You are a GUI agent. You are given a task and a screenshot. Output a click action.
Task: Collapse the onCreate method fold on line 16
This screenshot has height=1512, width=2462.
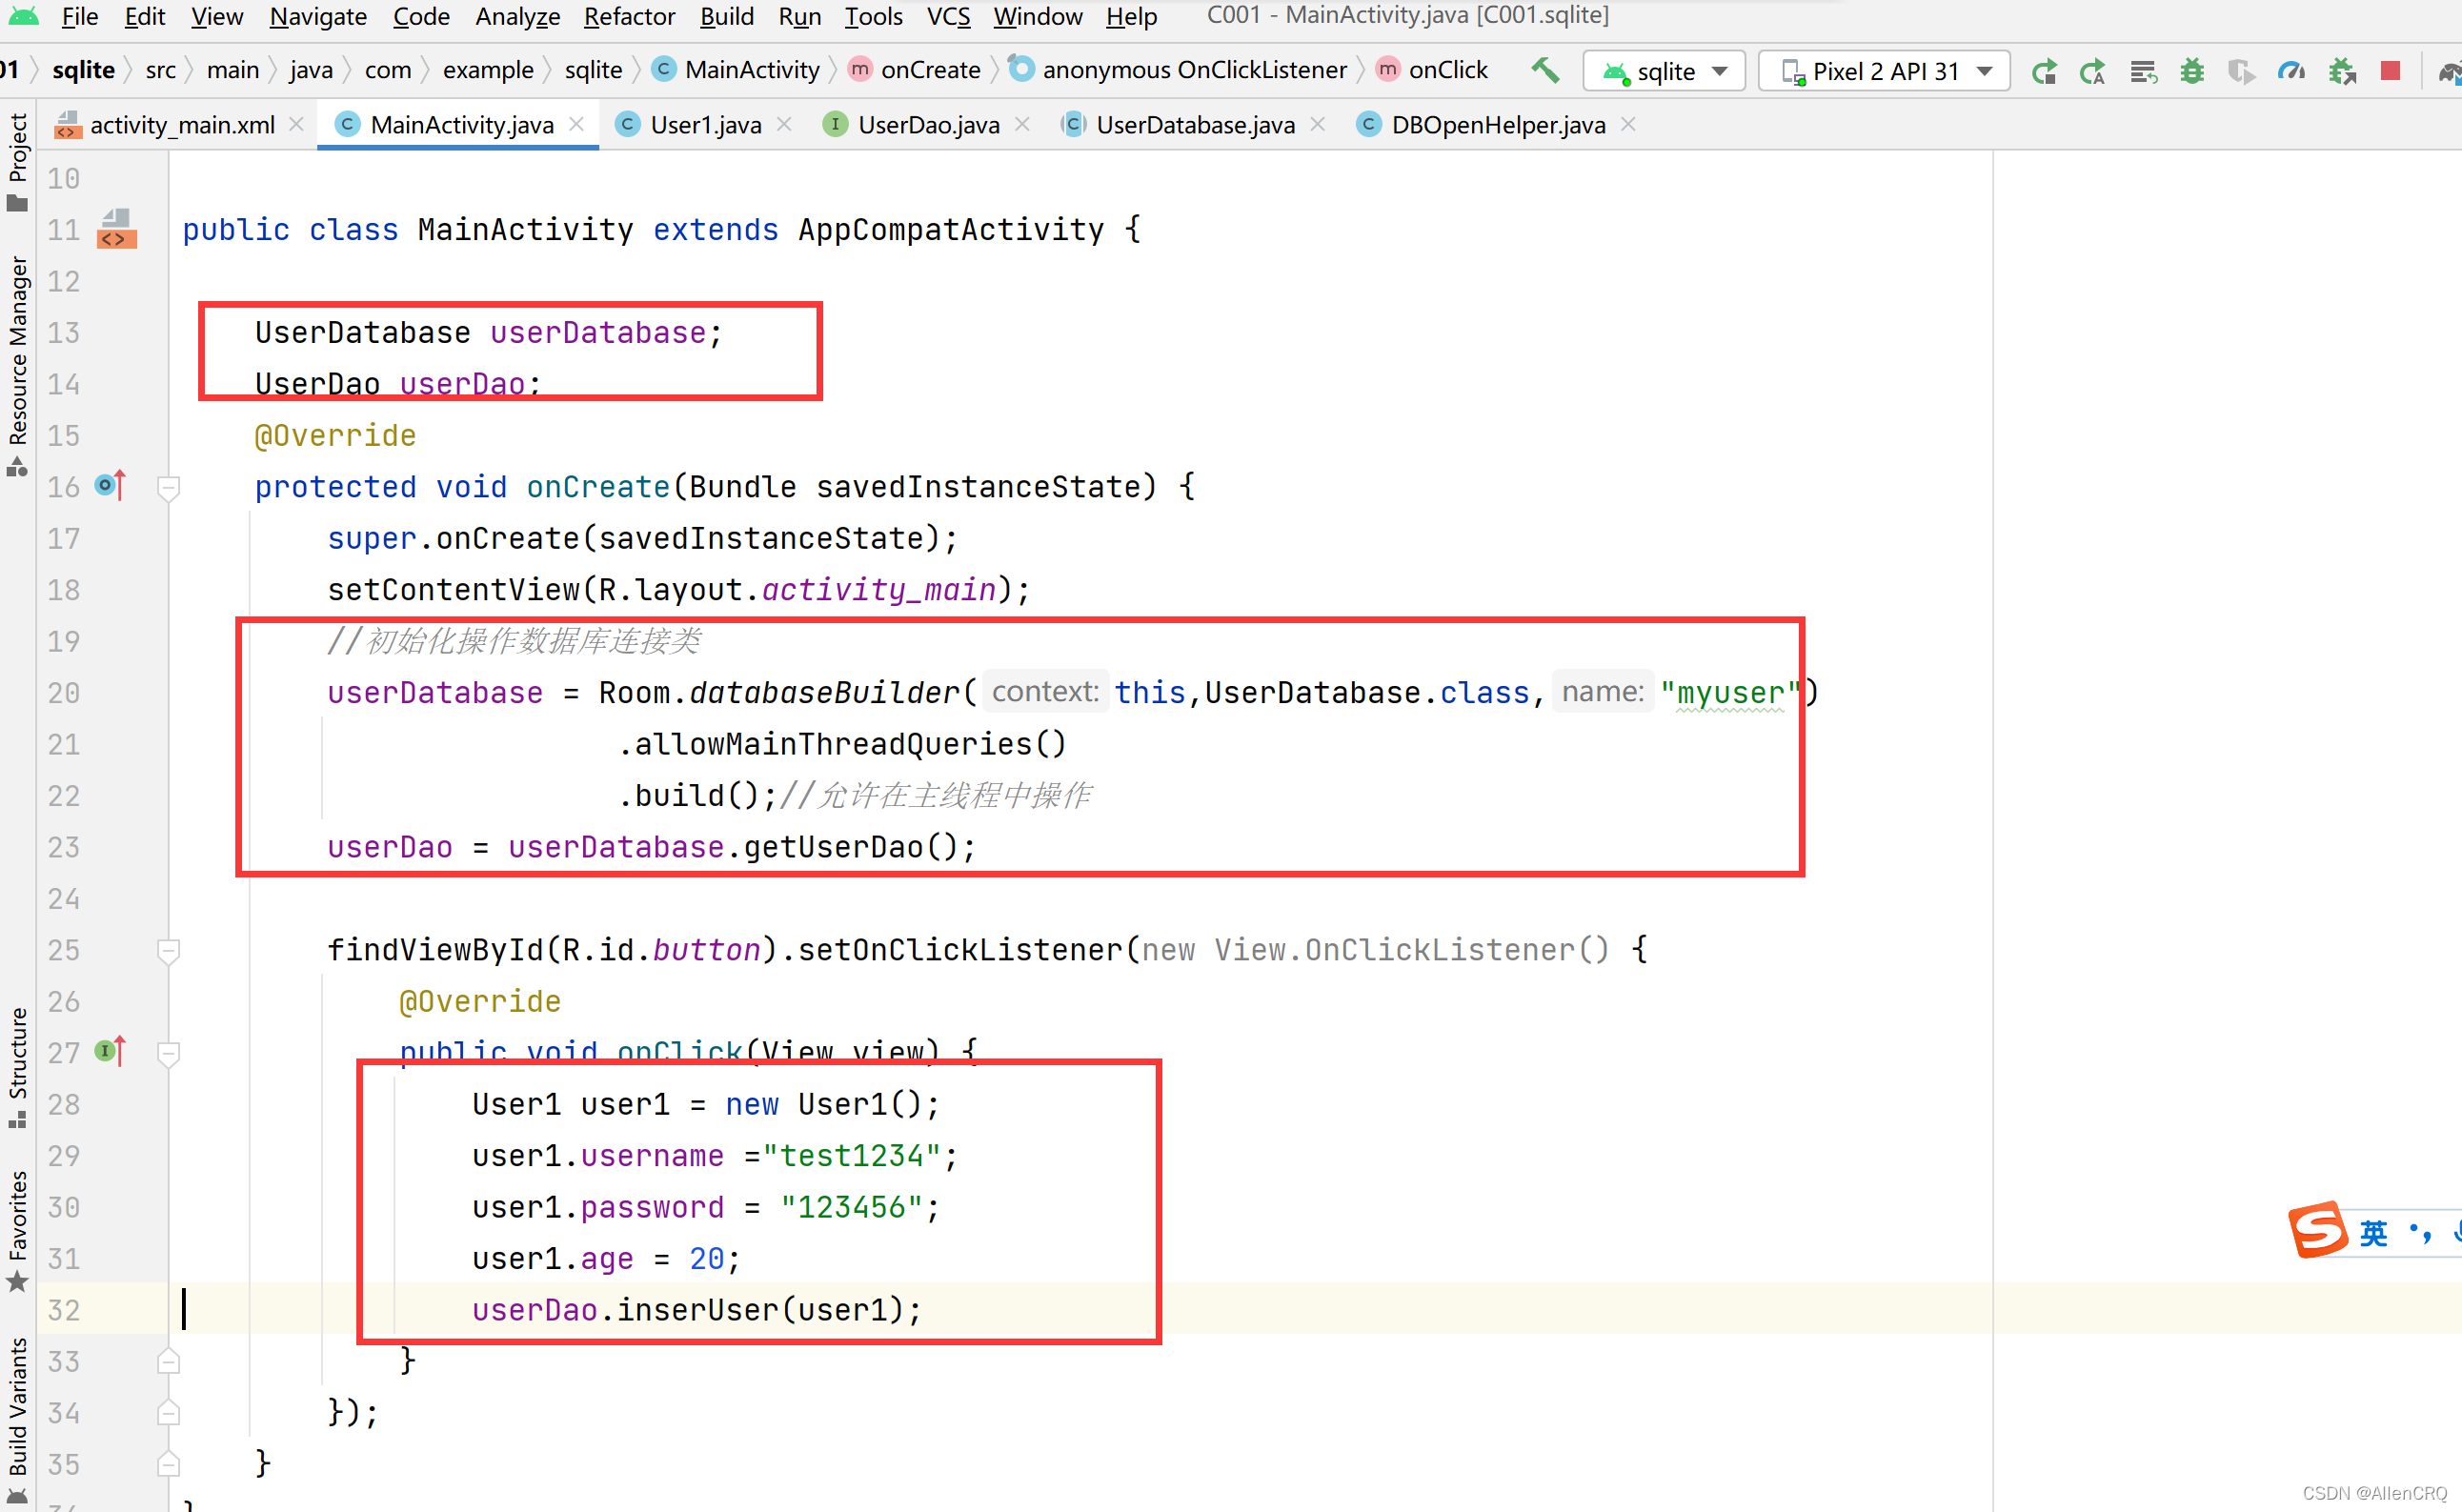click(169, 487)
